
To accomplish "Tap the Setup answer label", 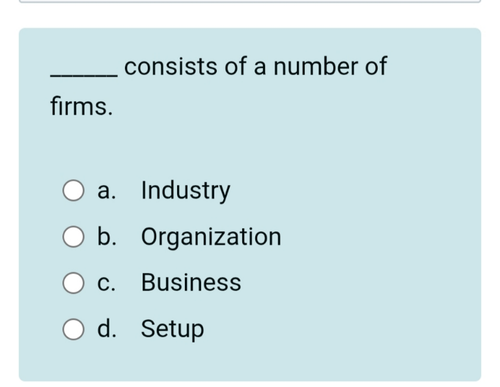I will click(172, 329).
